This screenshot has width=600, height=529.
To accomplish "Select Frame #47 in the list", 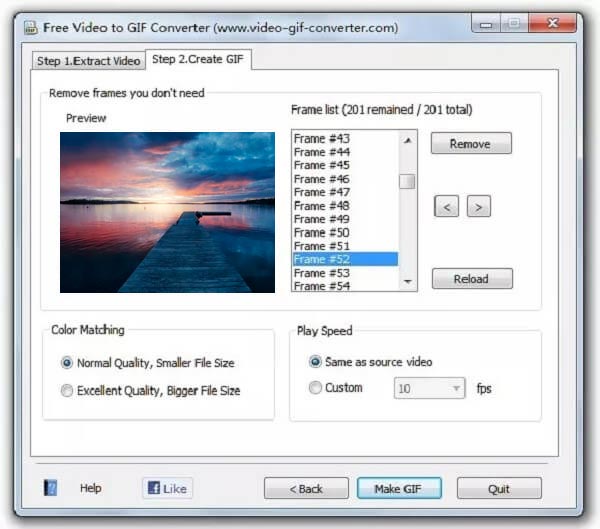I will 345,192.
